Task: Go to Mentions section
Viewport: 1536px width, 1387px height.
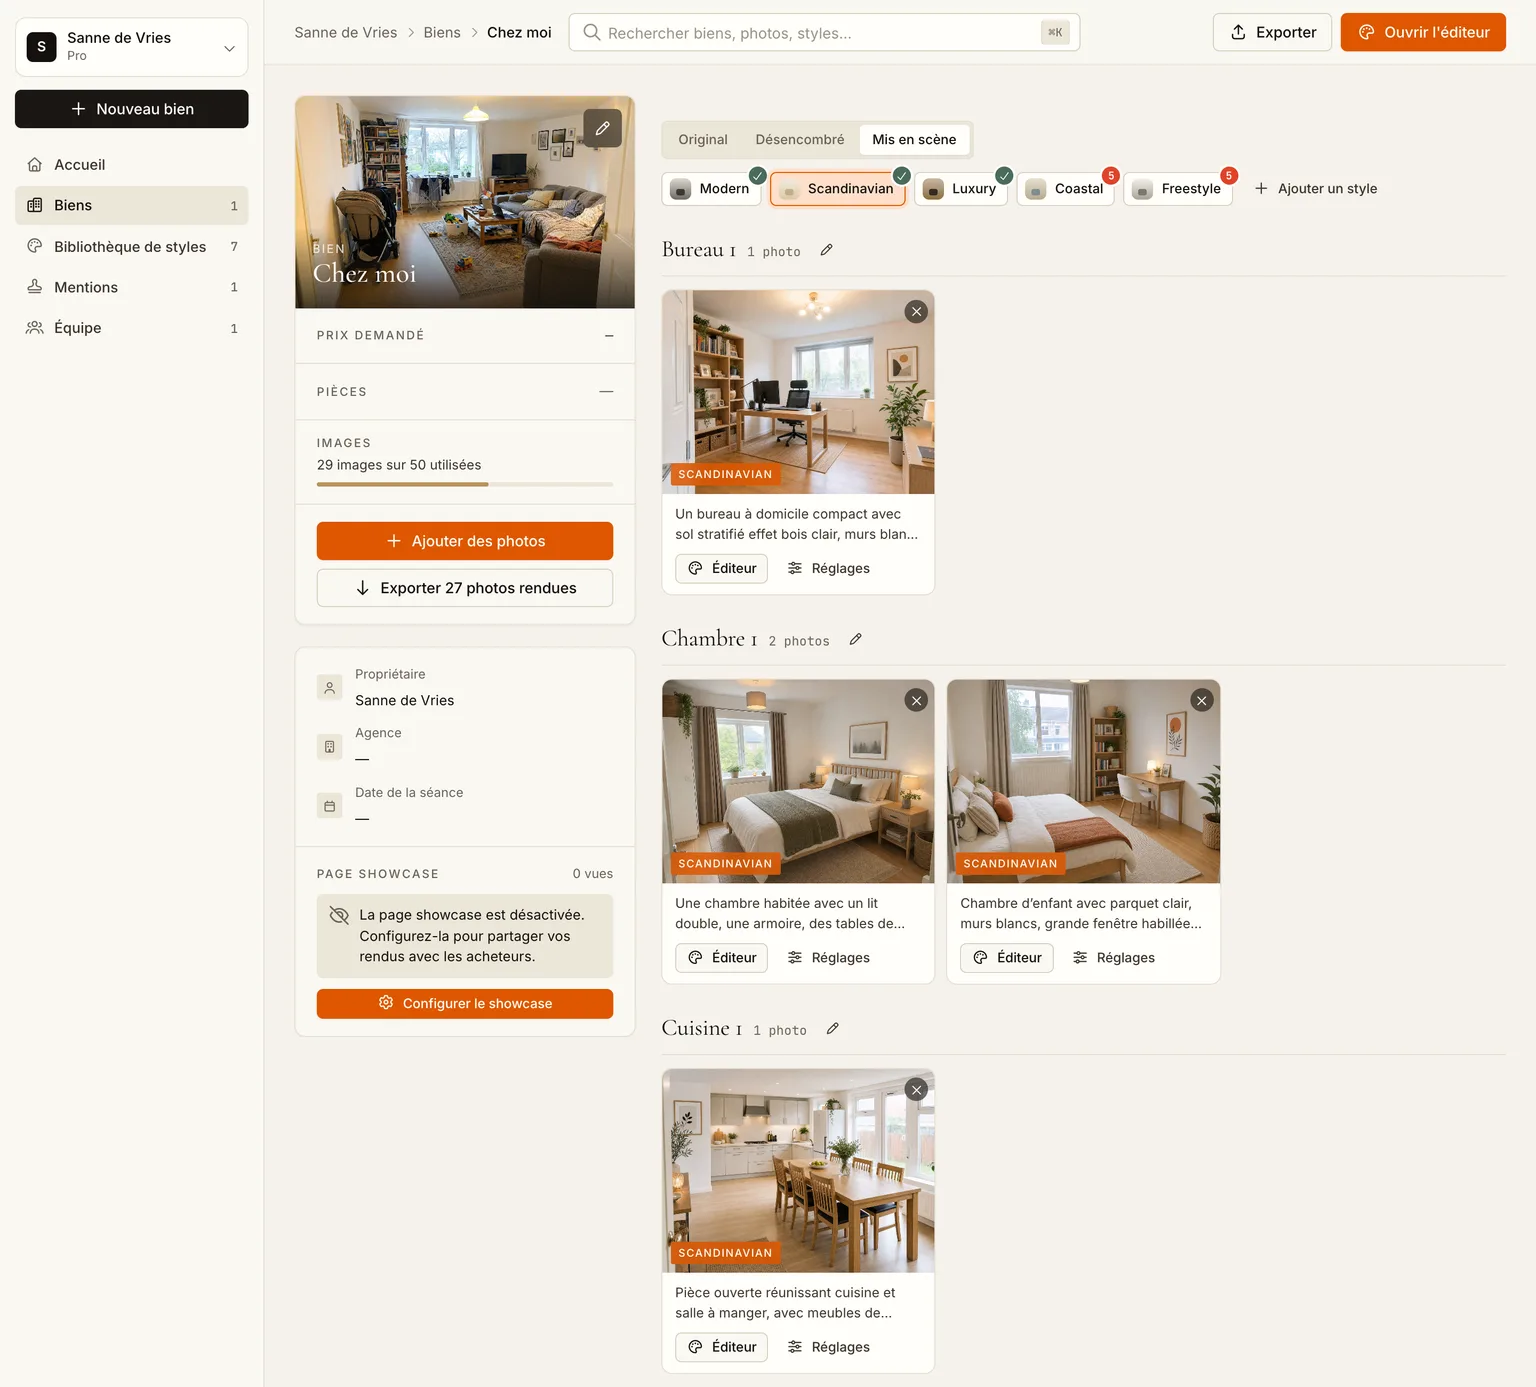Action: click(132, 287)
